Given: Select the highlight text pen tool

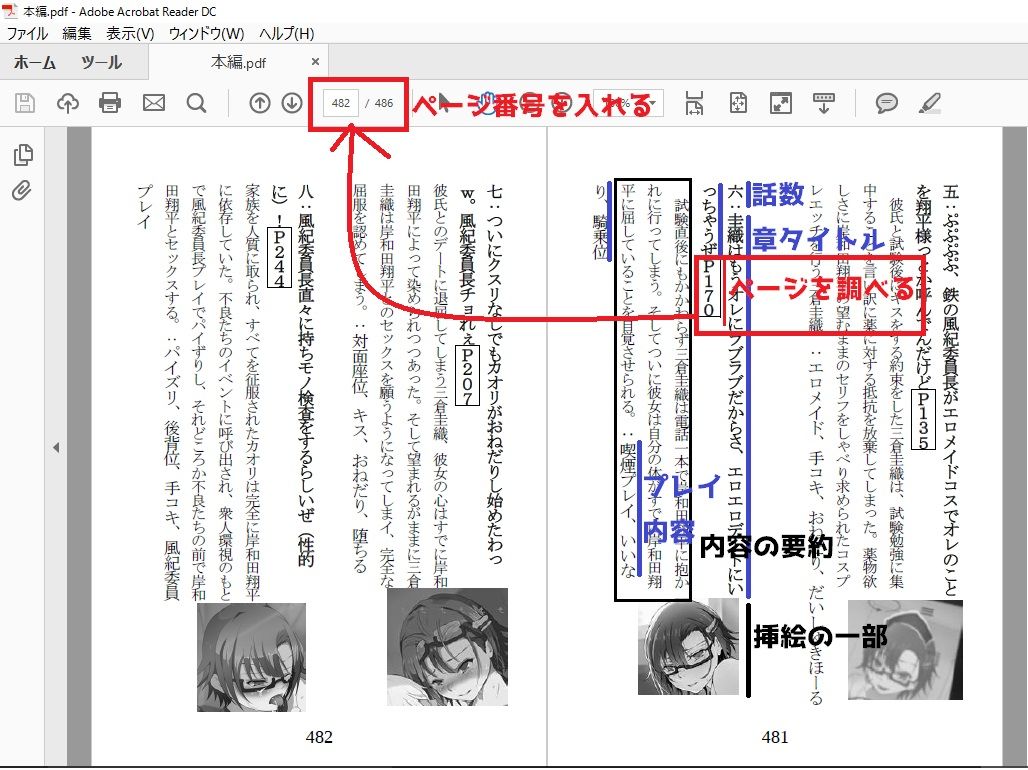Looking at the screenshot, I should 930,103.
